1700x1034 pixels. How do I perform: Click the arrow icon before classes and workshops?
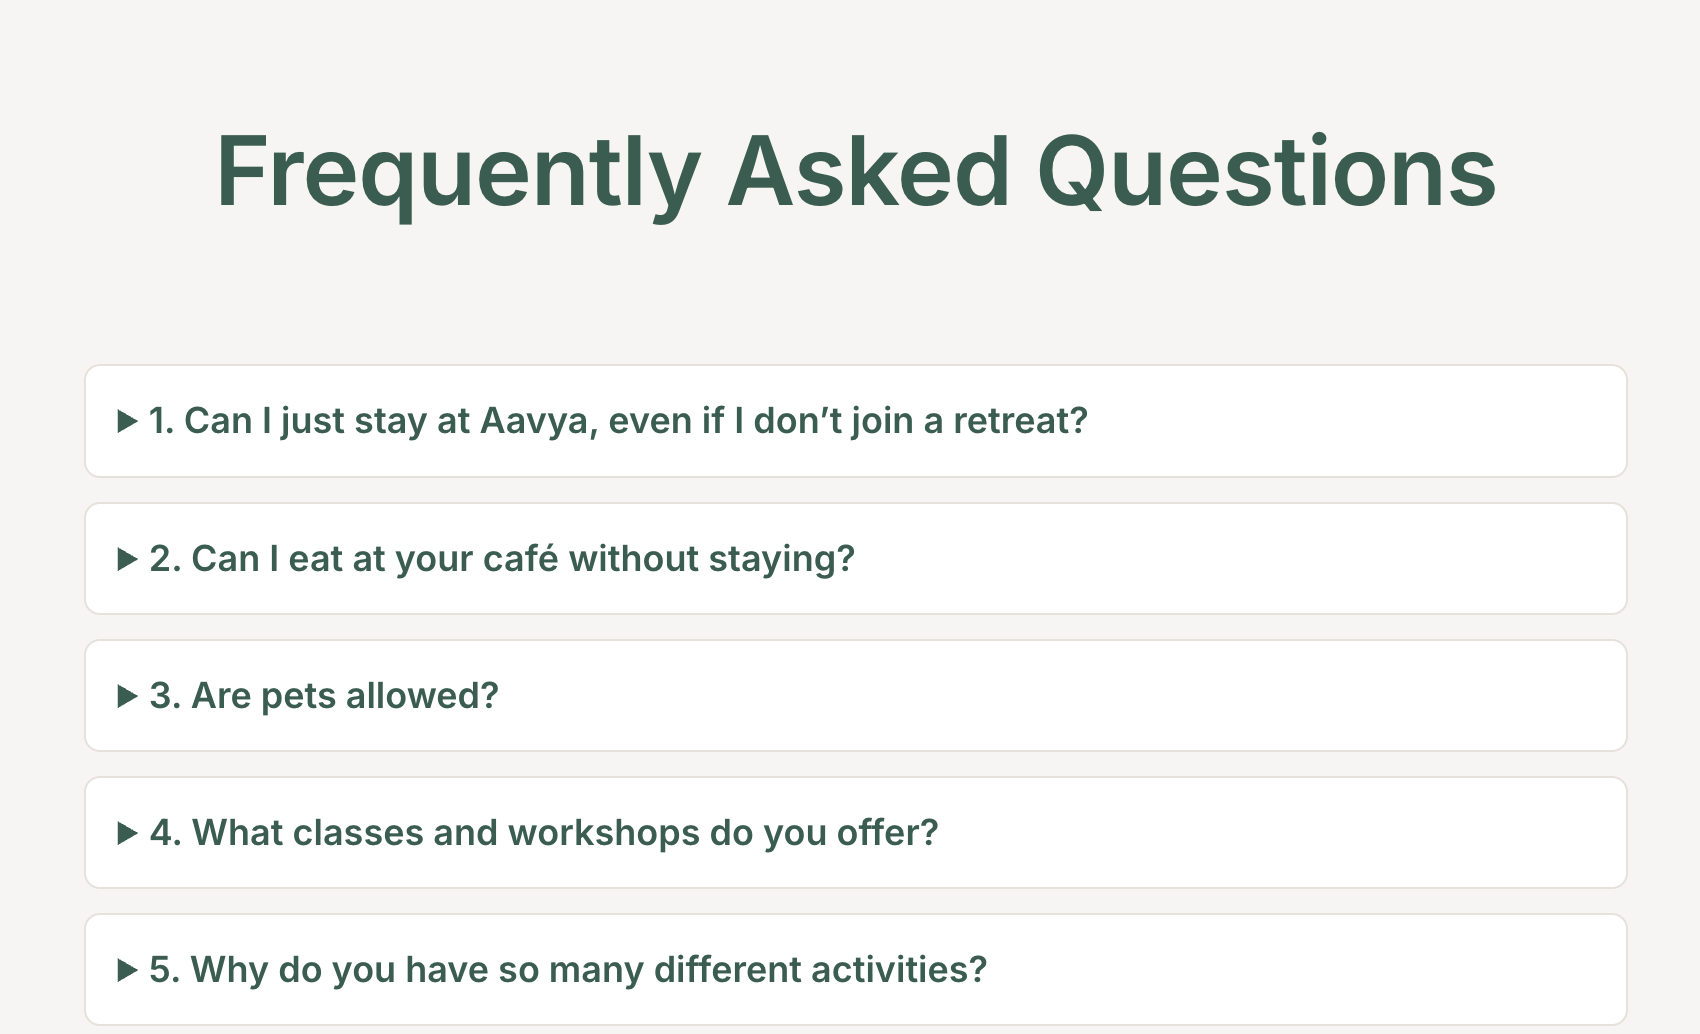click(x=127, y=834)
